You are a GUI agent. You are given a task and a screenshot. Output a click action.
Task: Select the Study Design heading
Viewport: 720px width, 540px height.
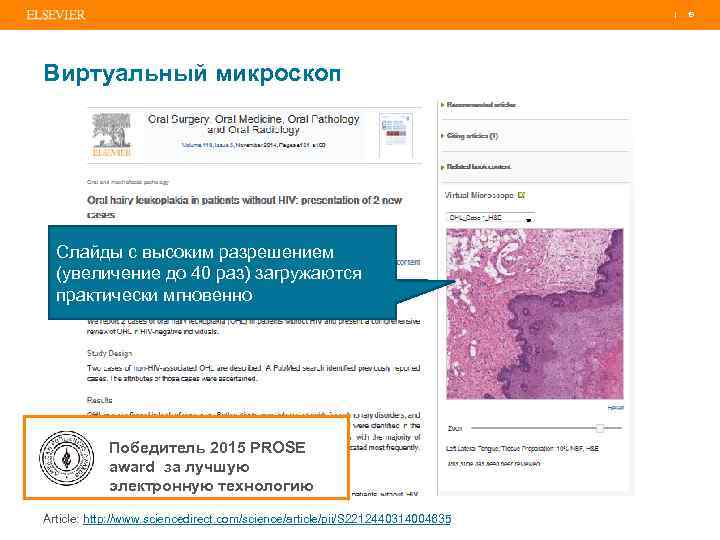(109, 353)
